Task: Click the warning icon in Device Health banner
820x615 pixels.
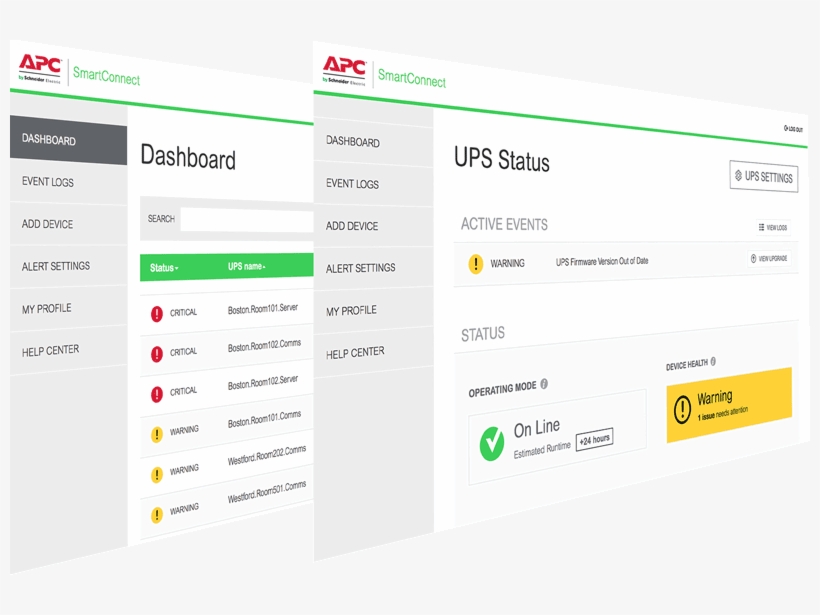Action: coord(684,408)
